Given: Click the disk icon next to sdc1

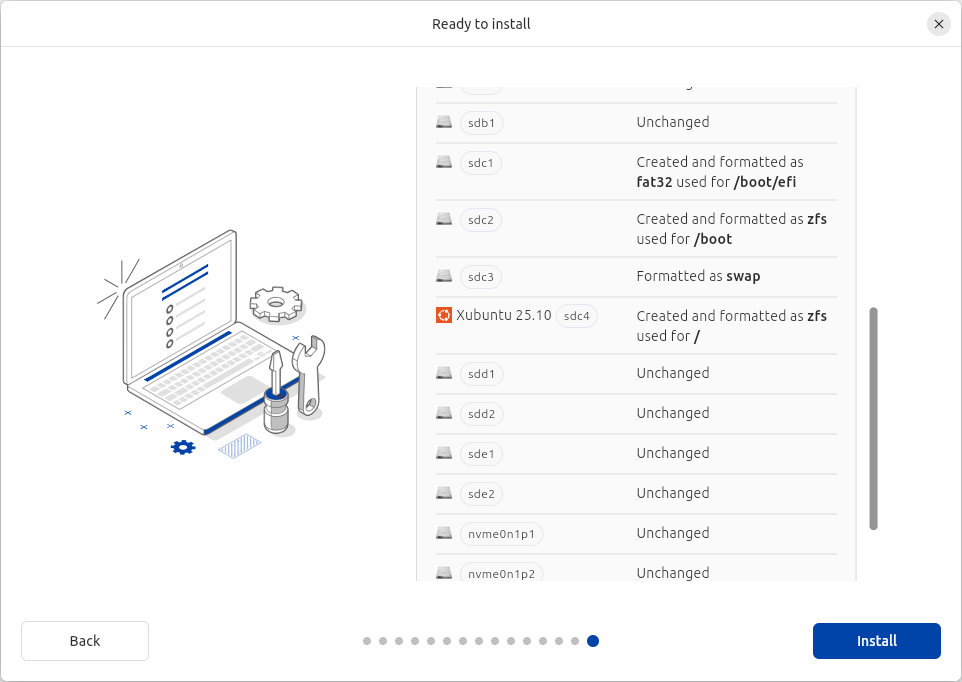Looking at the screenshot, I should coord(444,162).
